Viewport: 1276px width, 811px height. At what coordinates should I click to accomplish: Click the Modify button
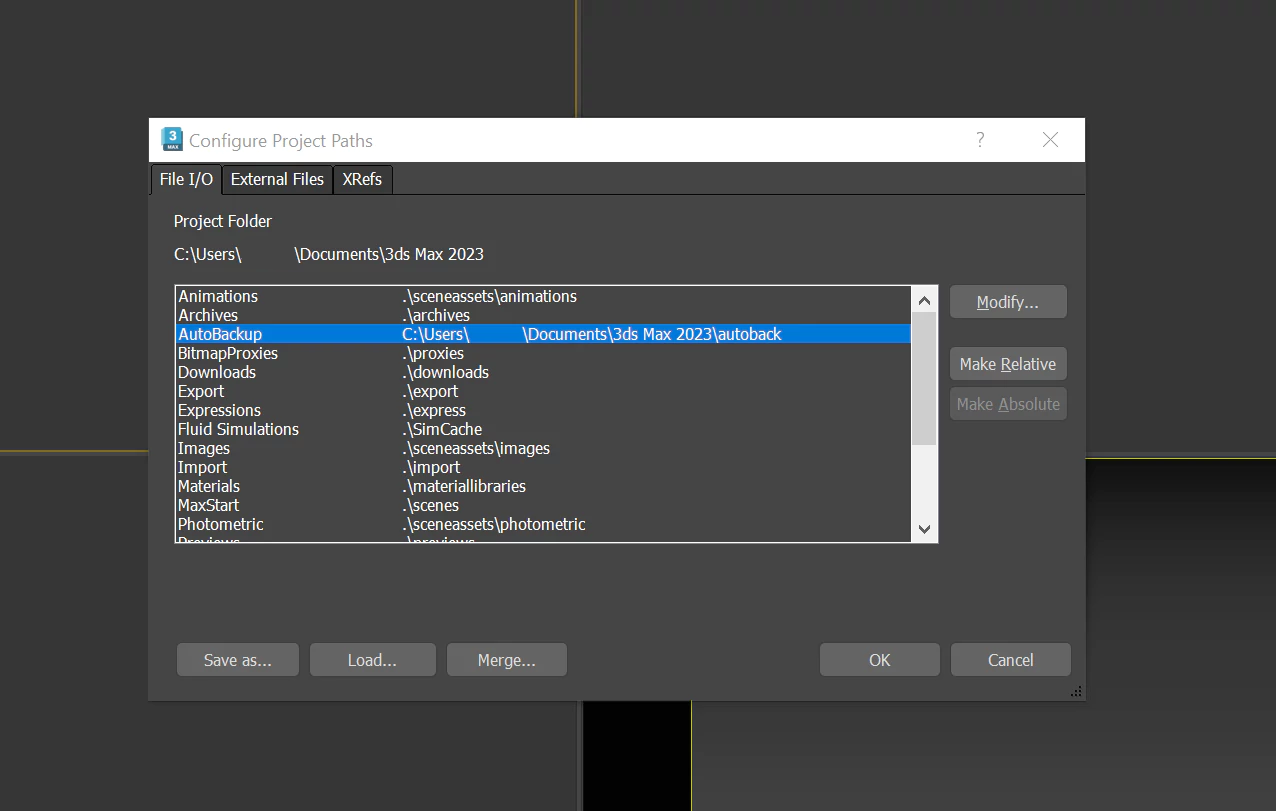1007,301
